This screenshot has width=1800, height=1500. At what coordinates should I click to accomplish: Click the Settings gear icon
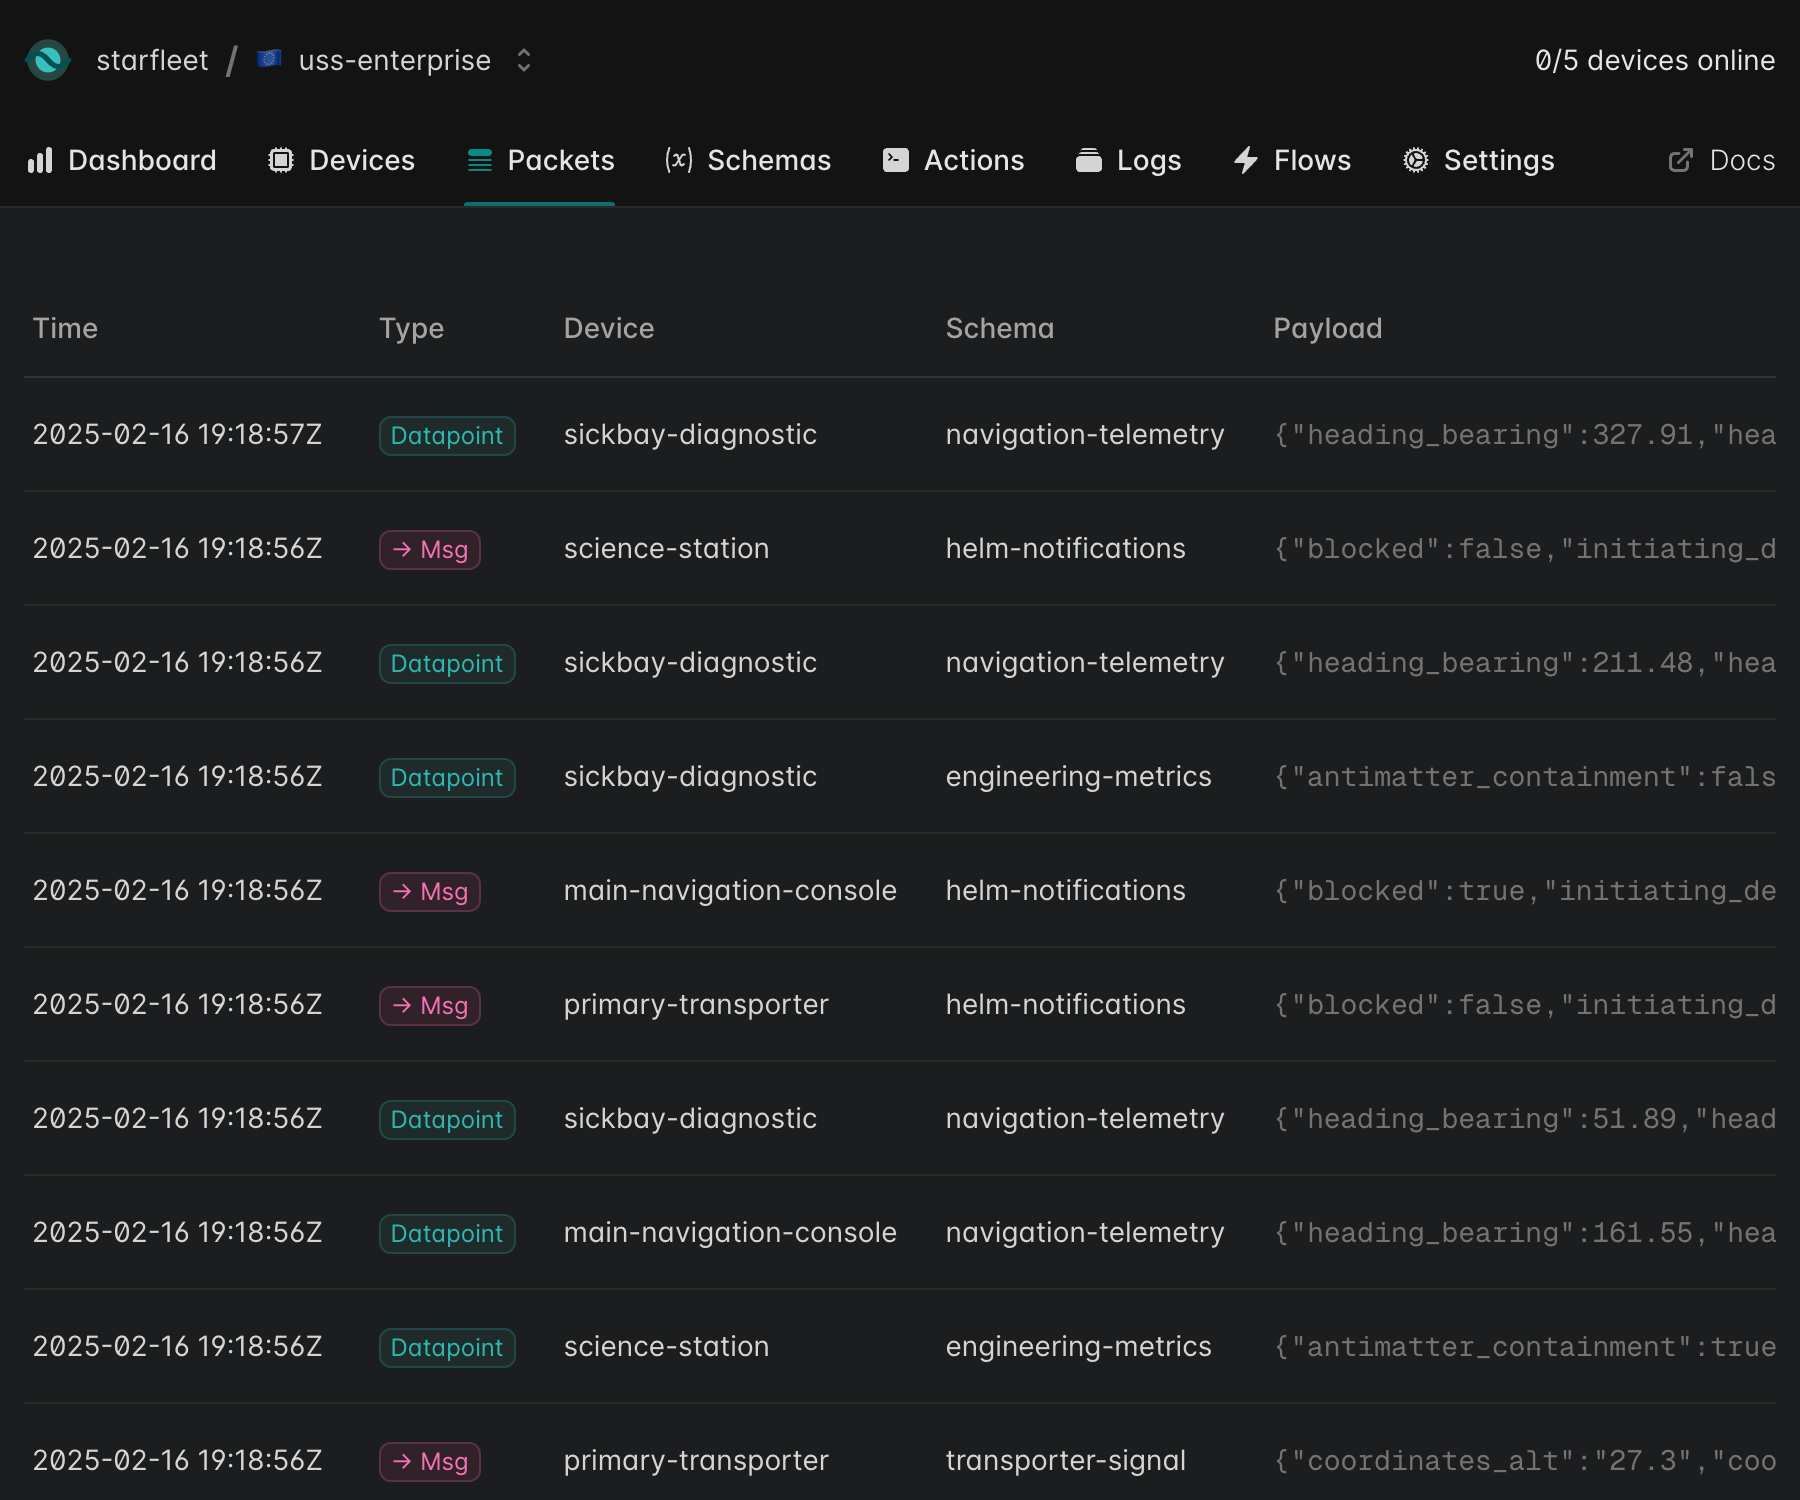click(x=1416, y=160)
